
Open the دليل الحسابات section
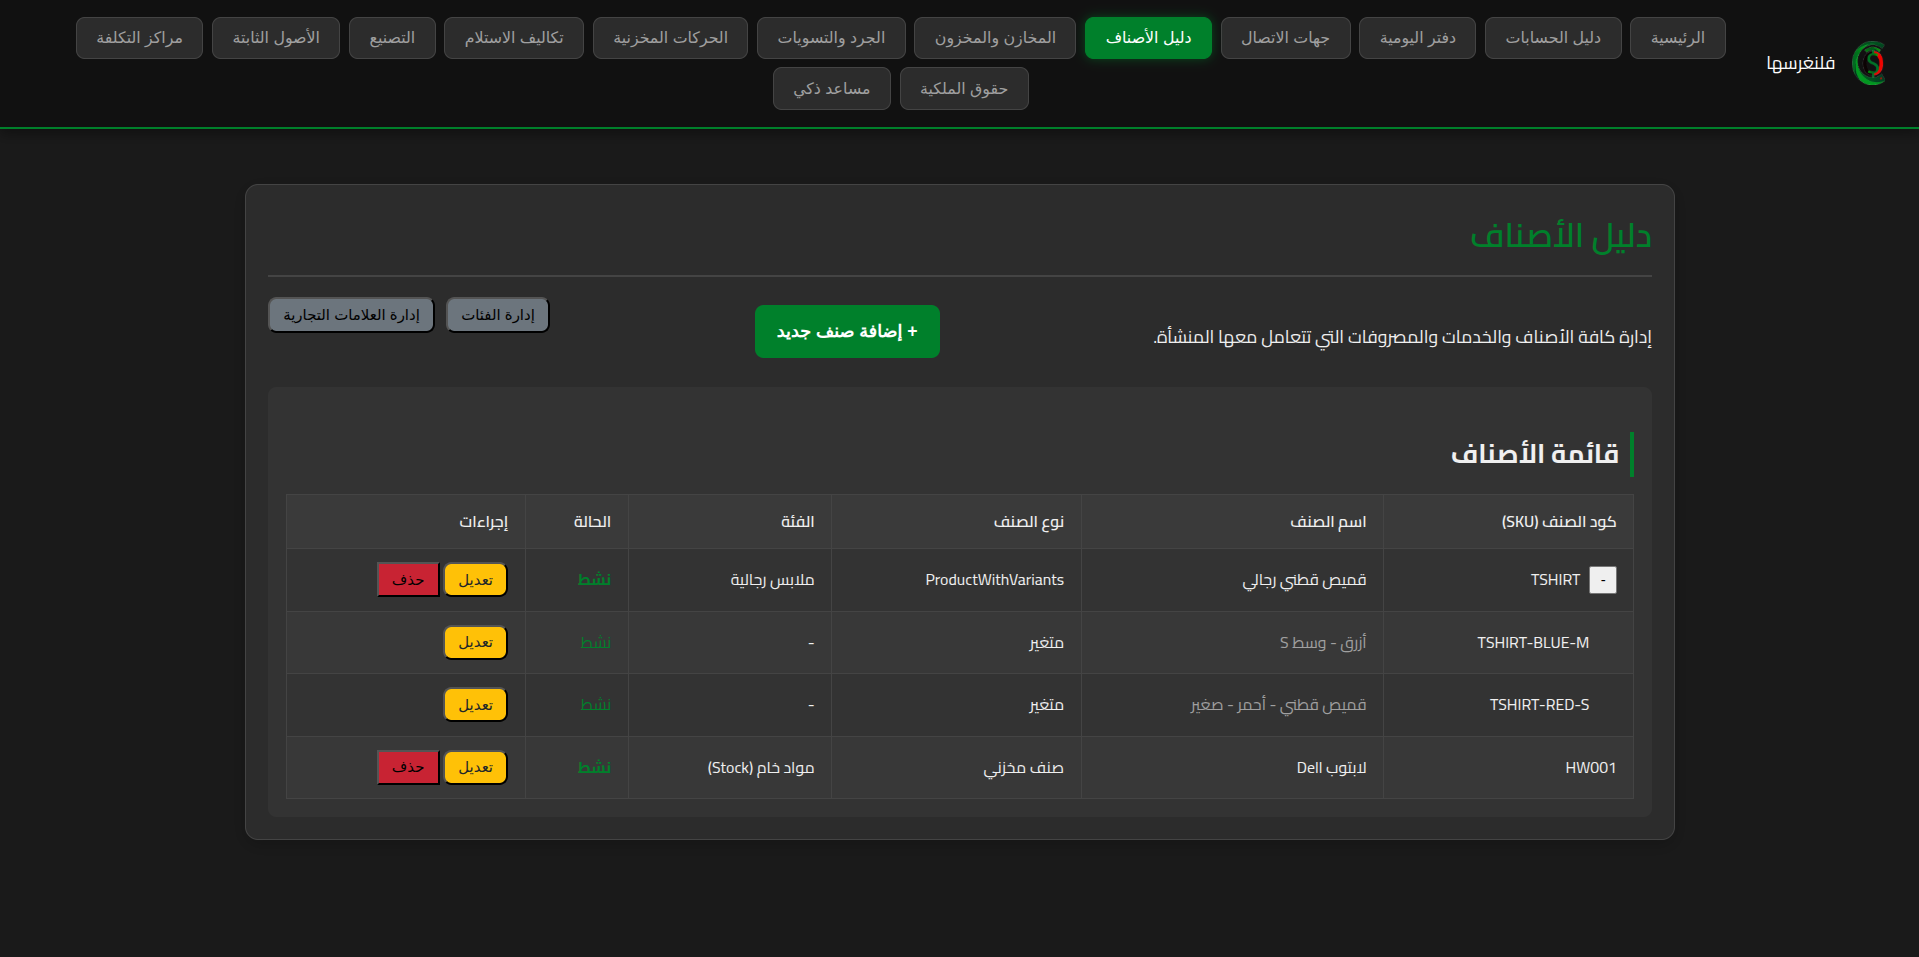[1552, 37]
